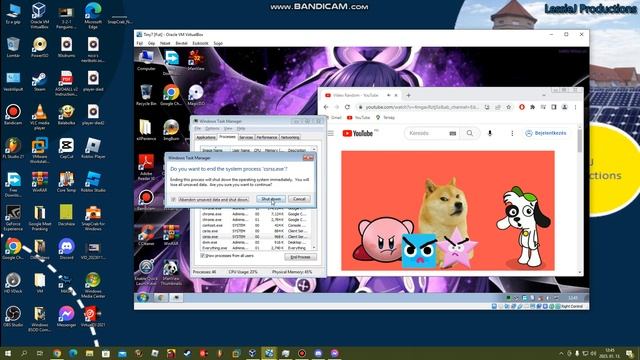Open VLC media player shortcut
The image size is (640, 360).
click(x=40, y=117)
